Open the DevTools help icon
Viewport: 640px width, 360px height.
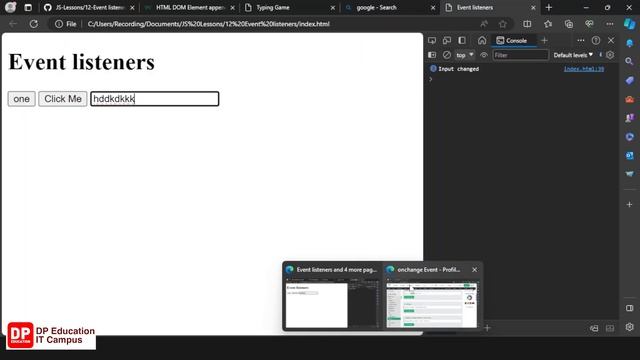pos(596,40)
